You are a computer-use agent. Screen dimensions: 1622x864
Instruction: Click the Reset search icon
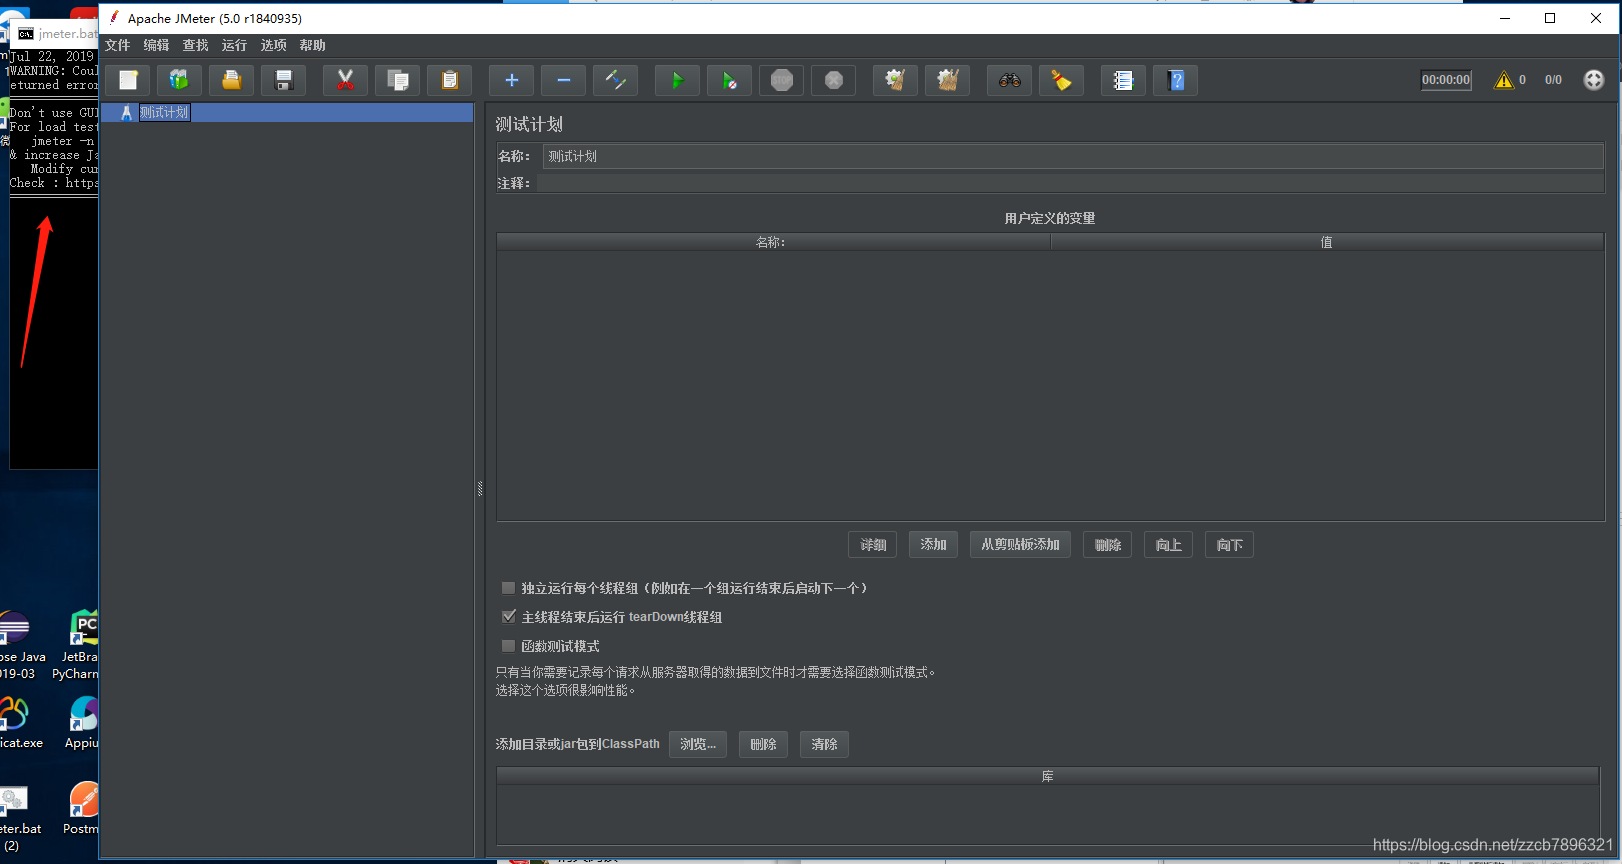click(1061, 80)
